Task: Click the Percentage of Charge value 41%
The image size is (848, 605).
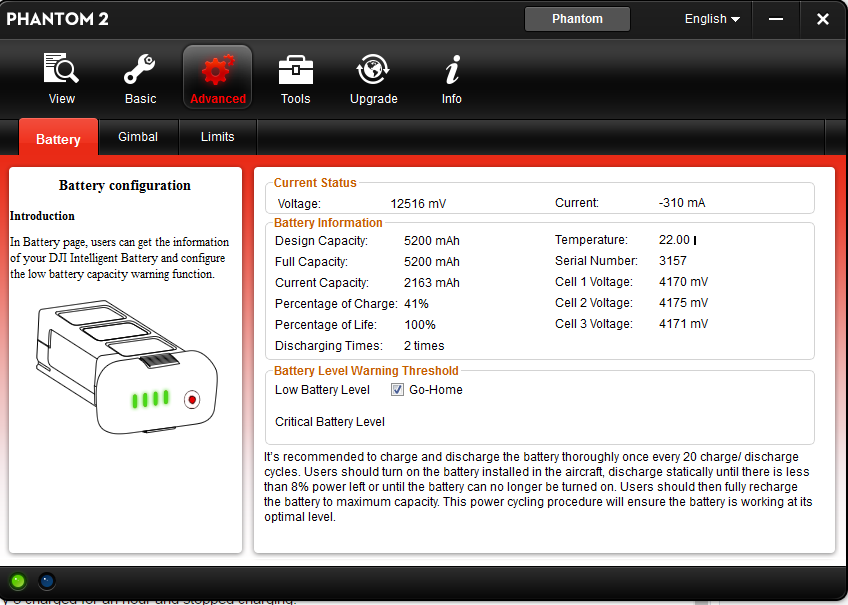Action: (x=416, y=304)
